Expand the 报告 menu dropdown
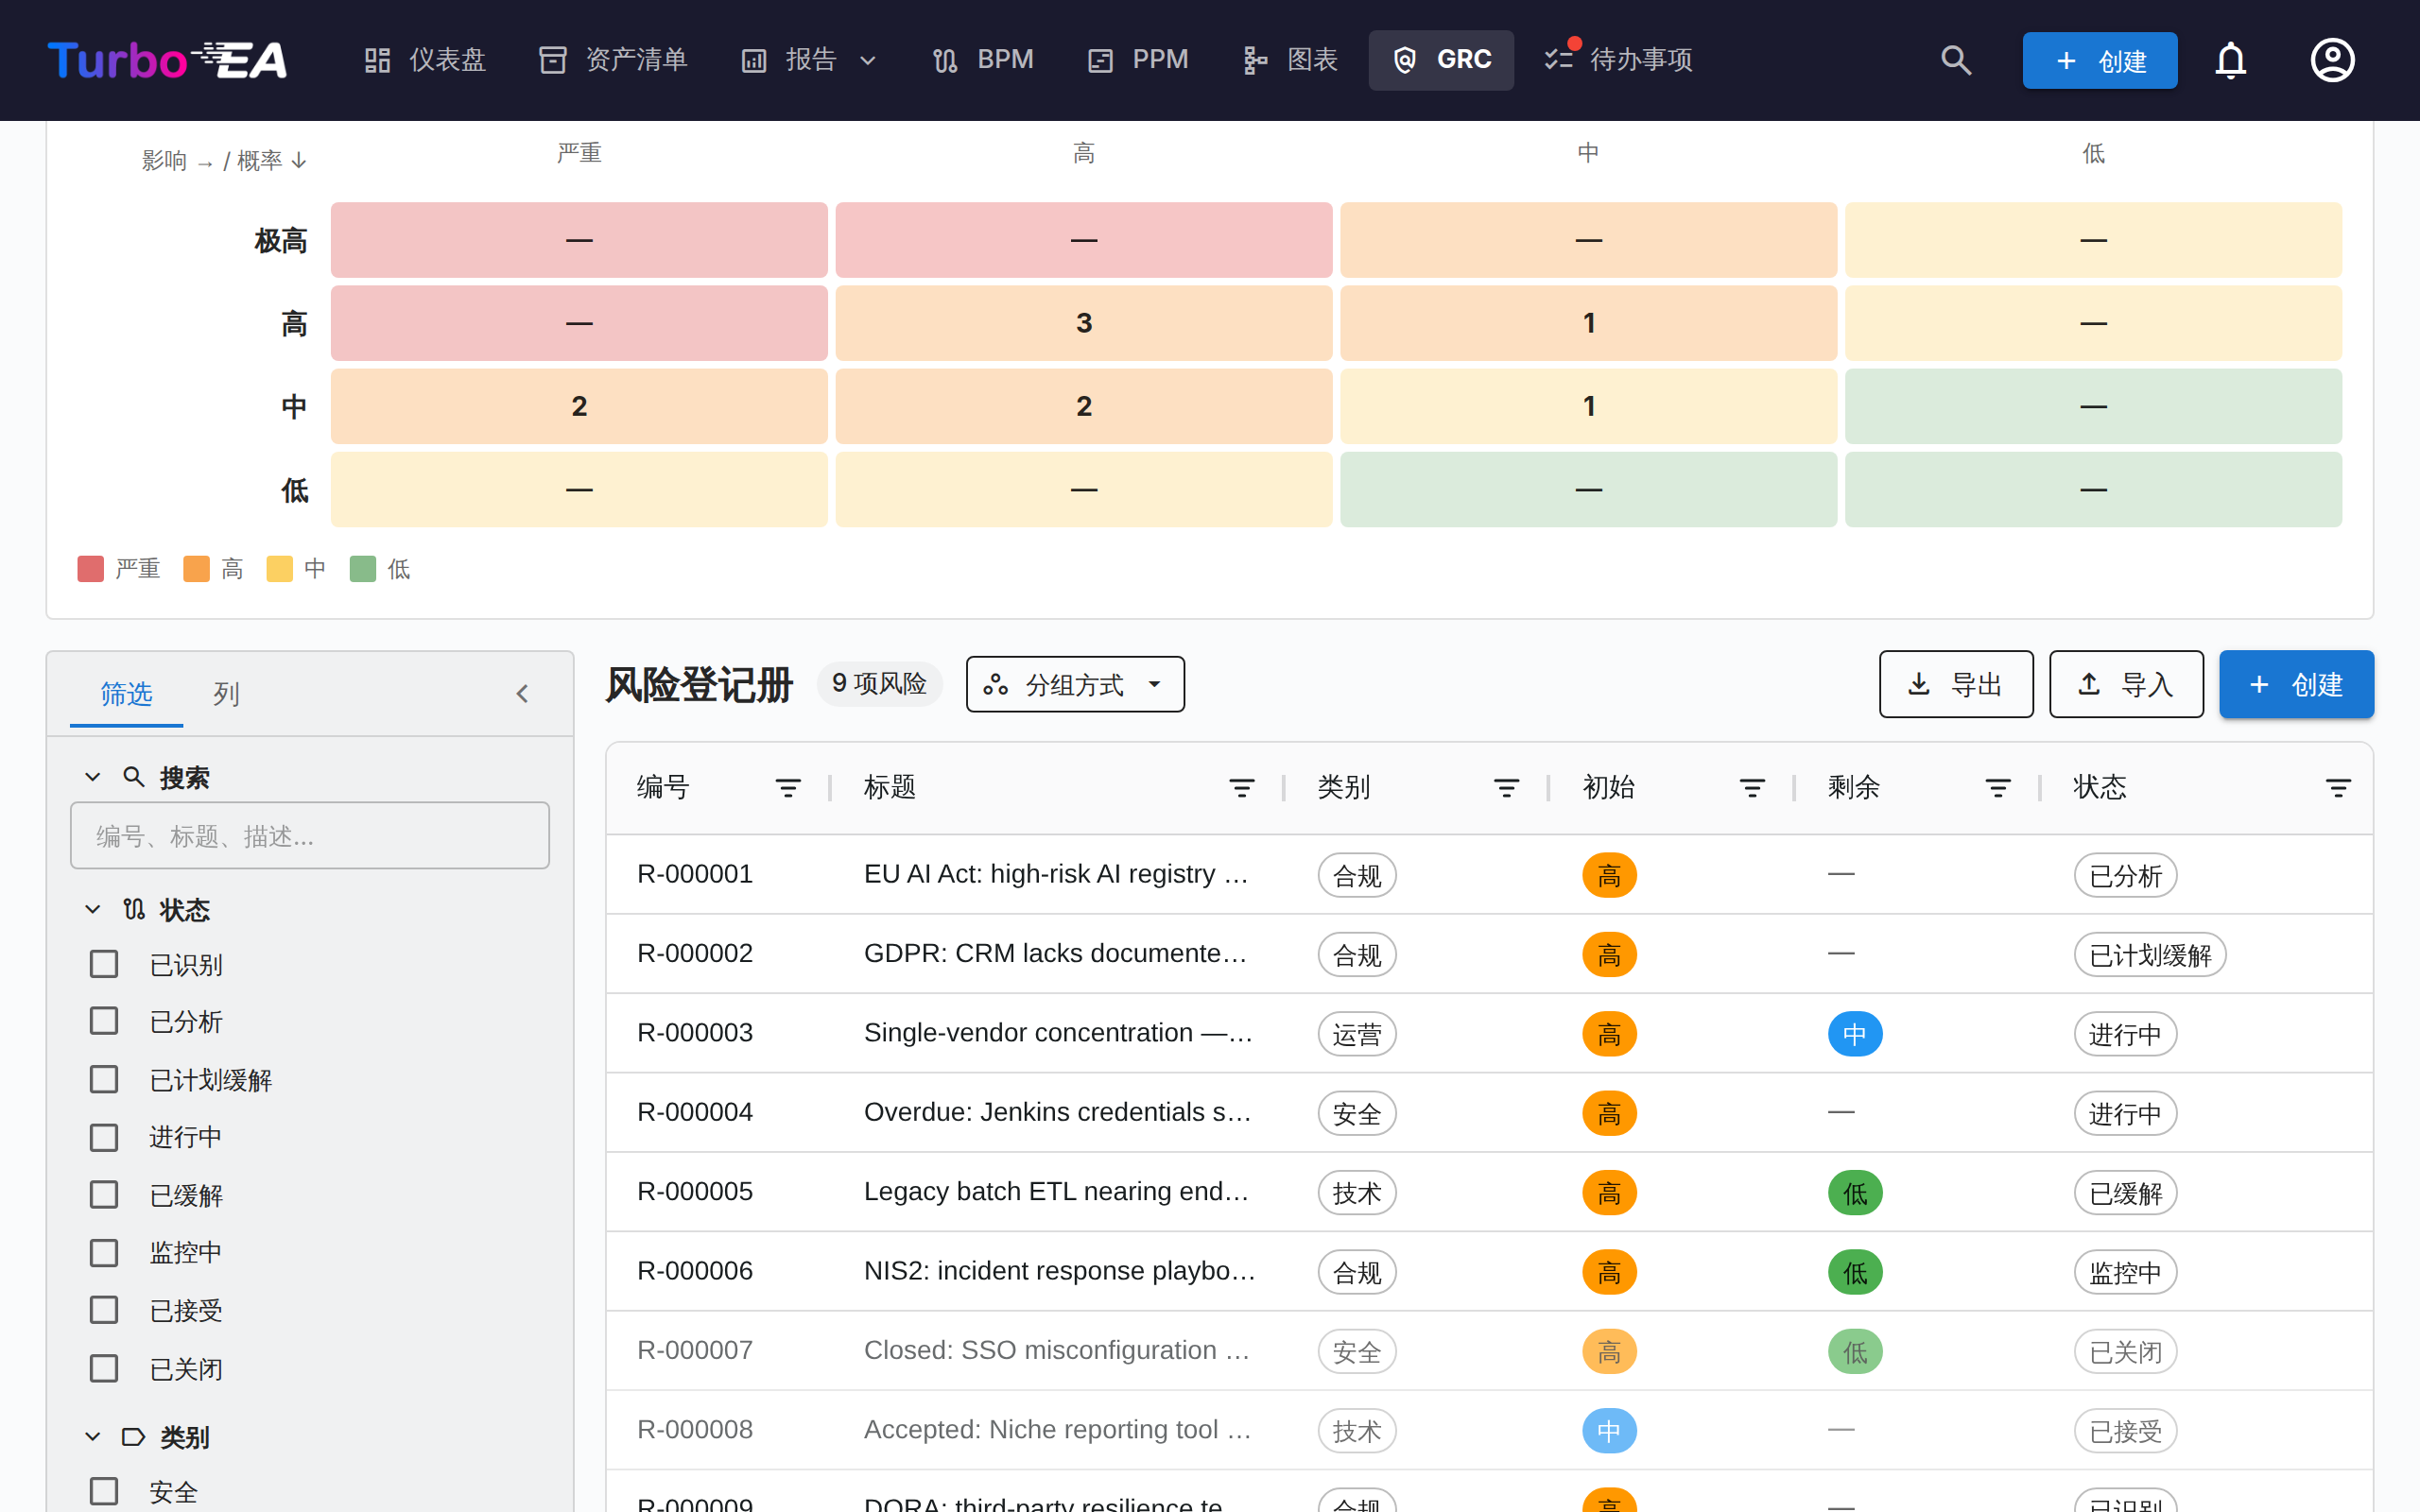Viewport: 2420px width, 1512px height. (808, 60)
